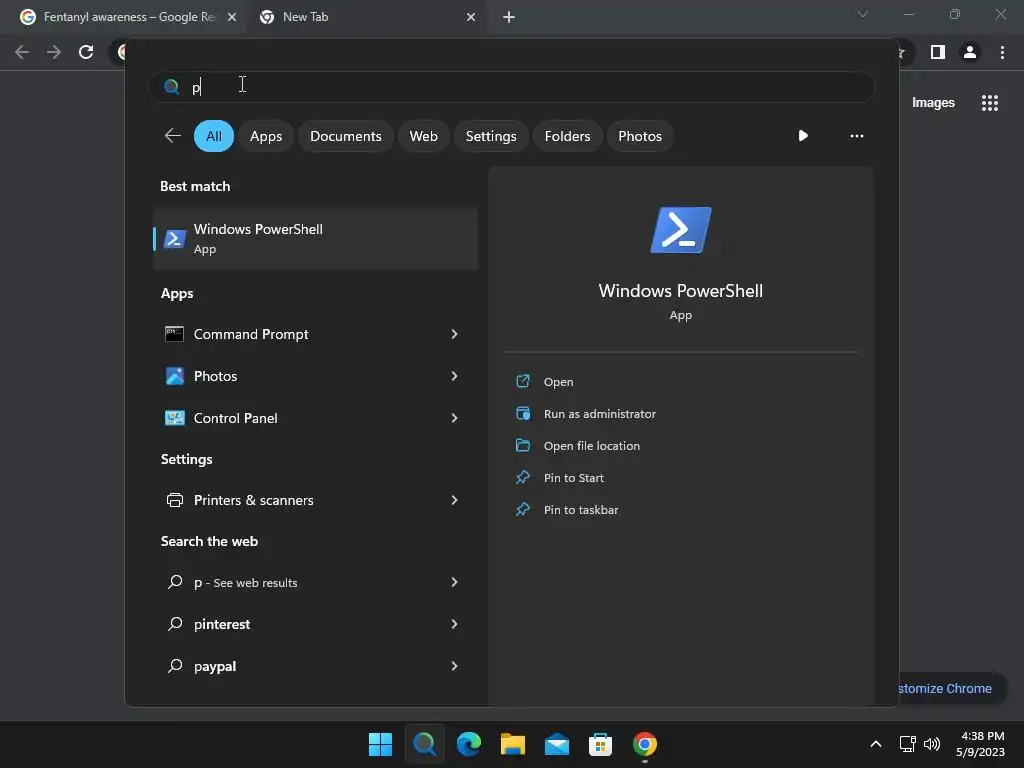Select the Web filter tab
Viewport: 1024px width, 768px height.
coord(423,136)
